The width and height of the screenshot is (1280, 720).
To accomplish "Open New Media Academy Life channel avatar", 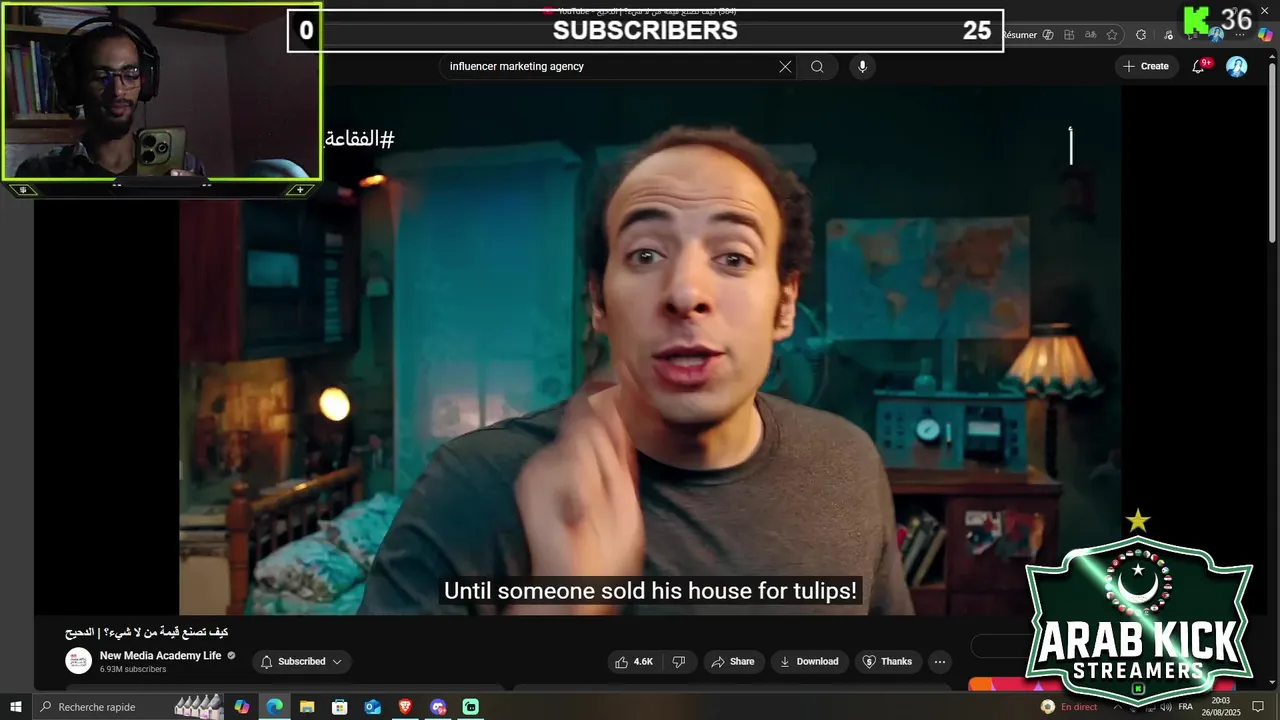I will click(x=78, y=661).
